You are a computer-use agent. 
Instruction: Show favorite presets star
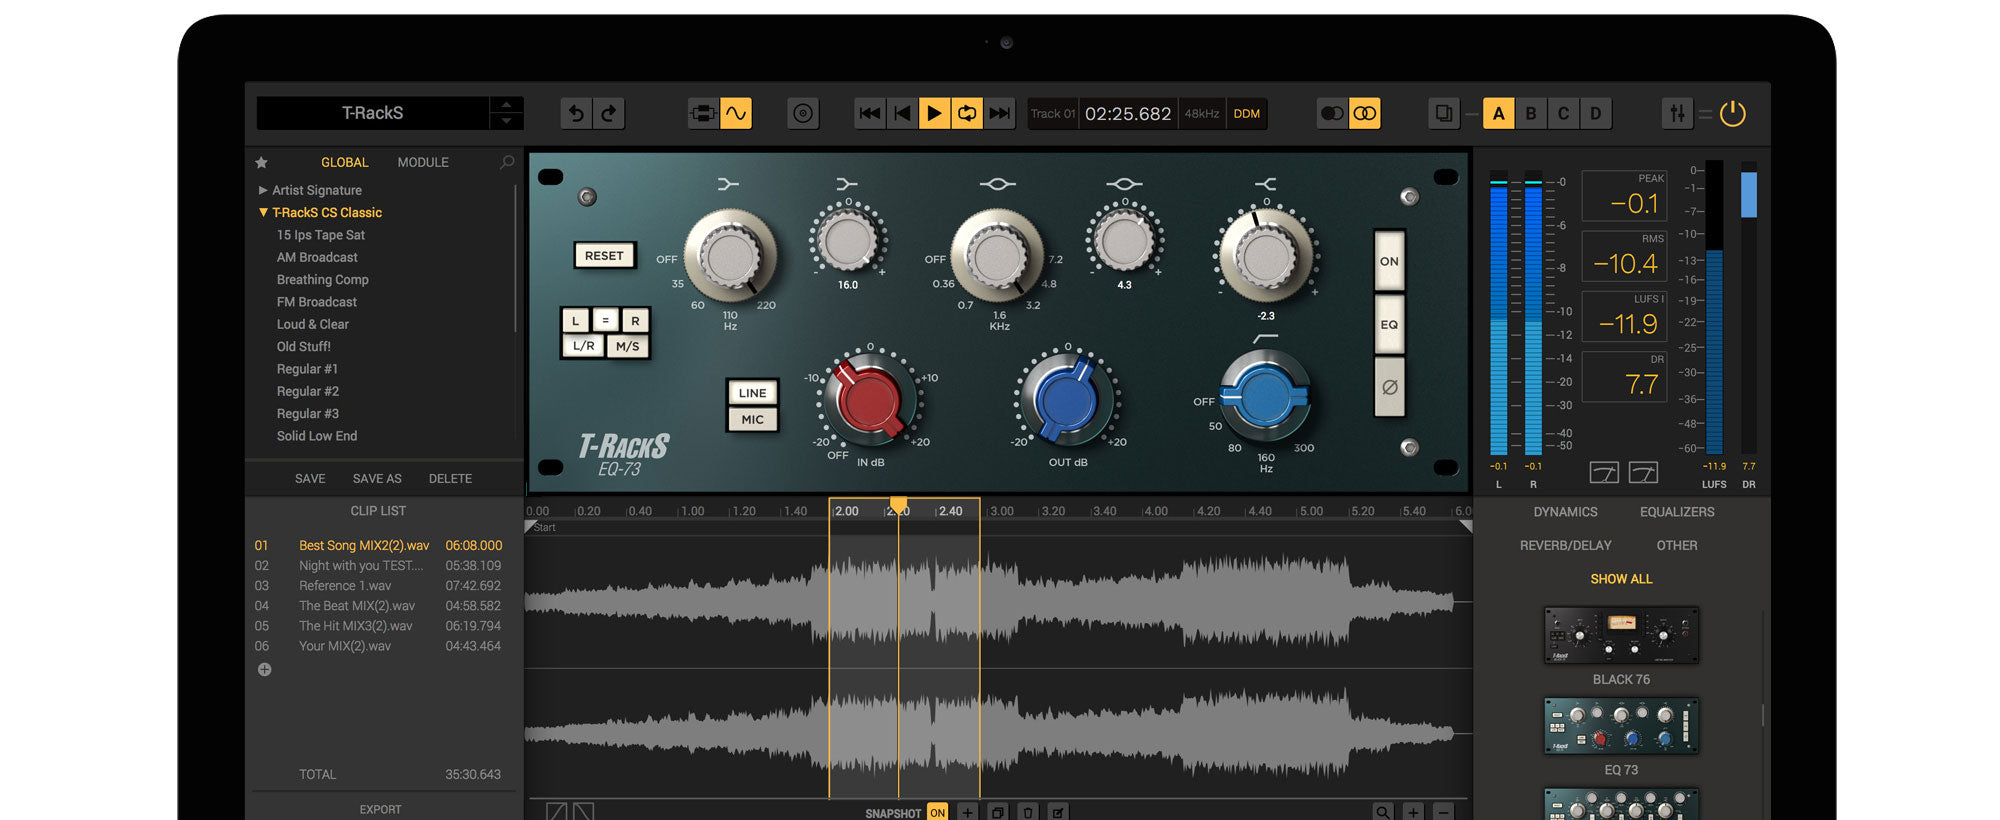262,162
